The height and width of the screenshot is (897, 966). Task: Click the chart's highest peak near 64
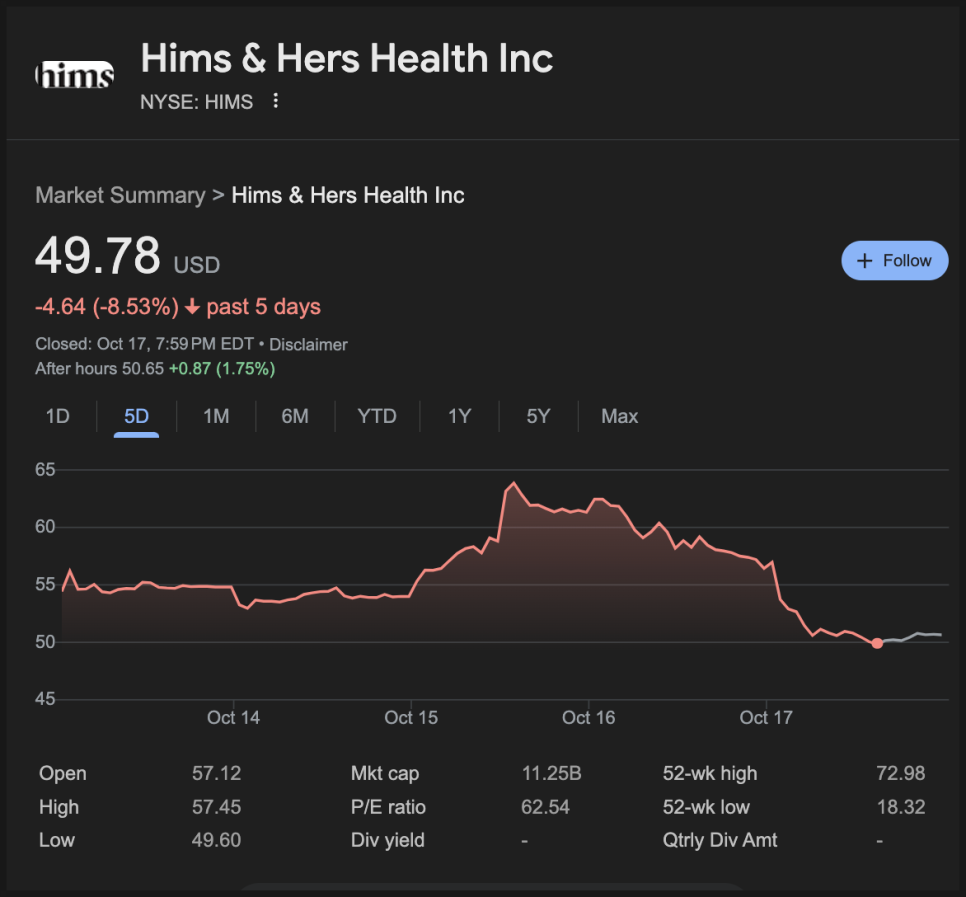[x=514, y=484]
